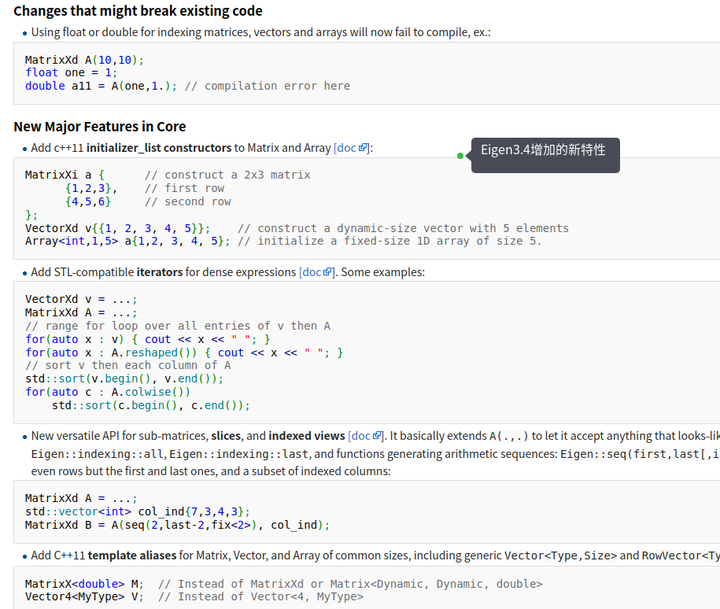Open the doc link for slices and indexed views
This screenshot has width=720, height=609.
coord(360,436)
